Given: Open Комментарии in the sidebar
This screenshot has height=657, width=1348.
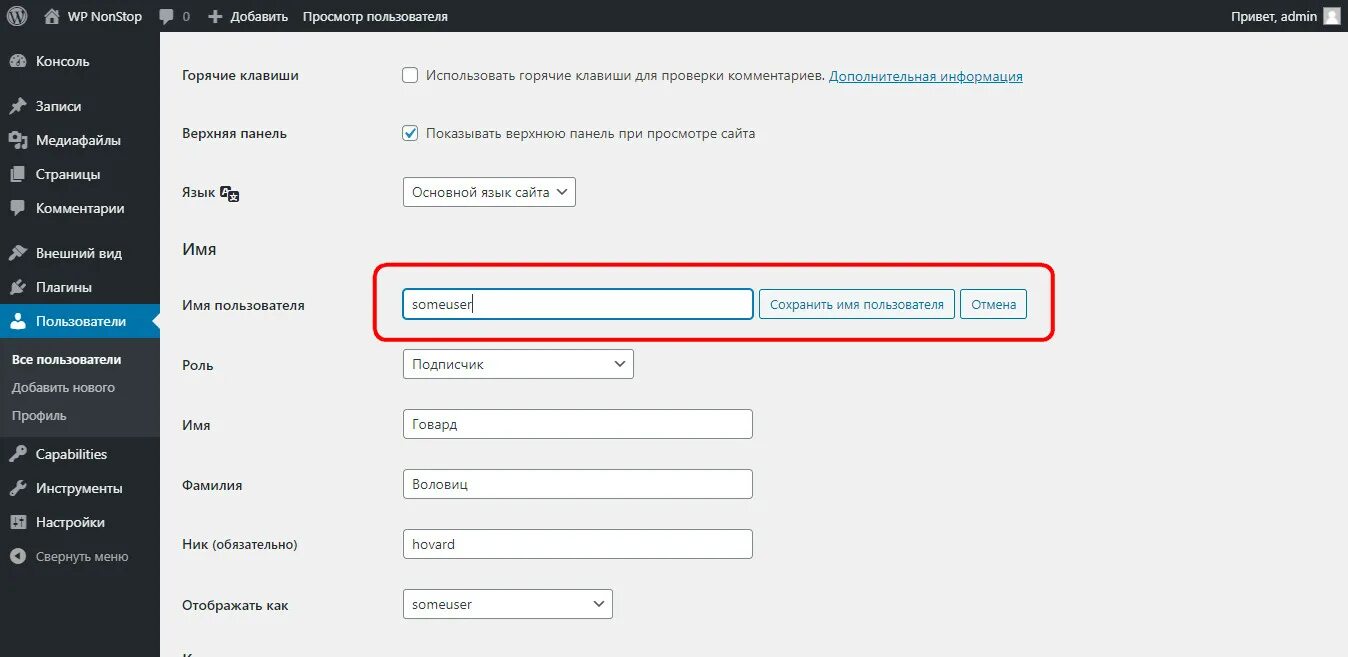Looking at the screenshot, I should (x=80, y=208).
